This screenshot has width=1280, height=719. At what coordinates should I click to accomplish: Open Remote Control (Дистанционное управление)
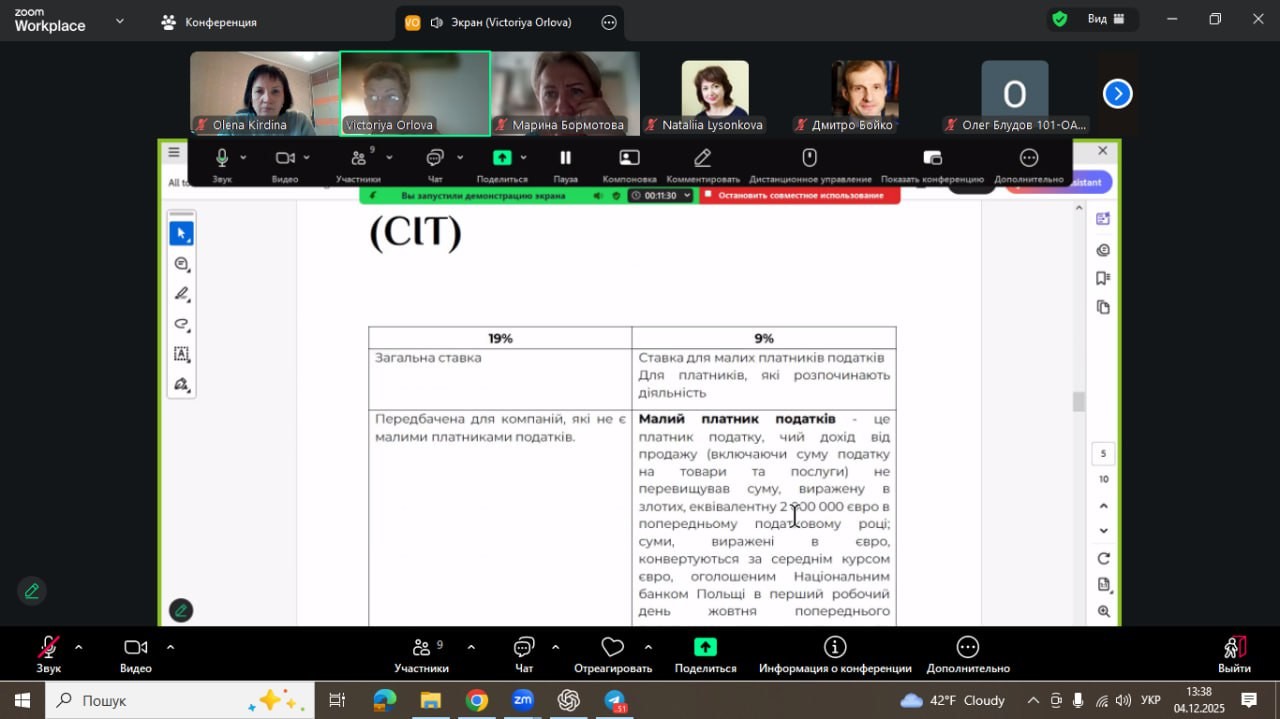(810, 158)
